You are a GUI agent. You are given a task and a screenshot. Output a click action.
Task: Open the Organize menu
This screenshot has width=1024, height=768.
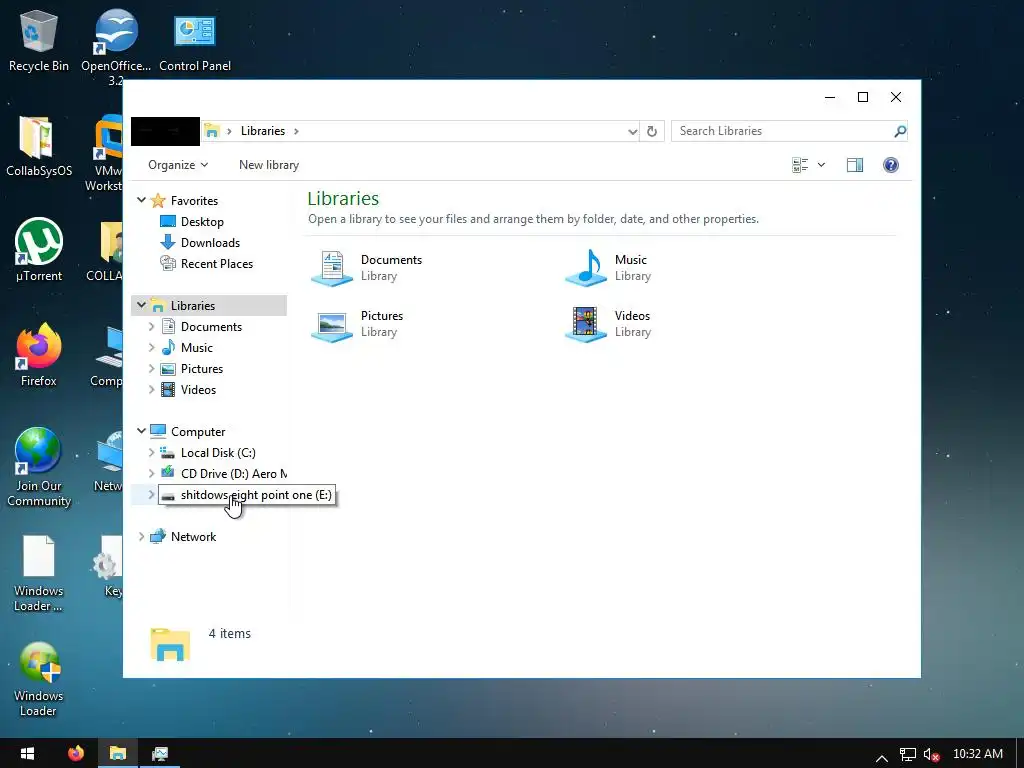click(x=178, y=165)
